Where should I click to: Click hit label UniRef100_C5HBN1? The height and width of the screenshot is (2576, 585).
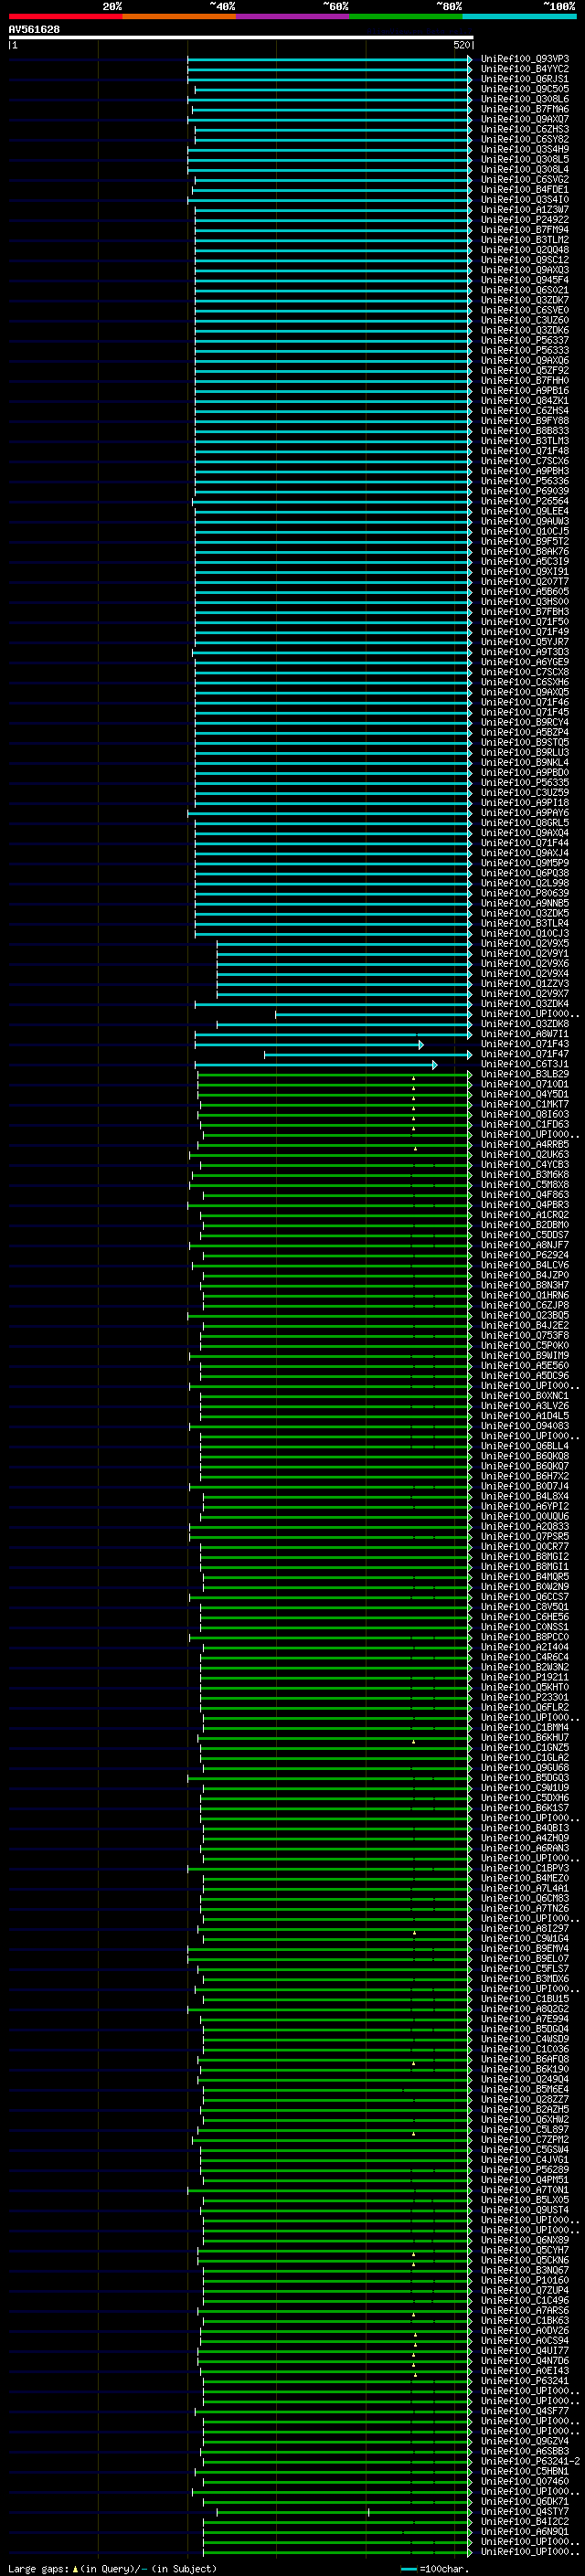(x=524, y=2471)
